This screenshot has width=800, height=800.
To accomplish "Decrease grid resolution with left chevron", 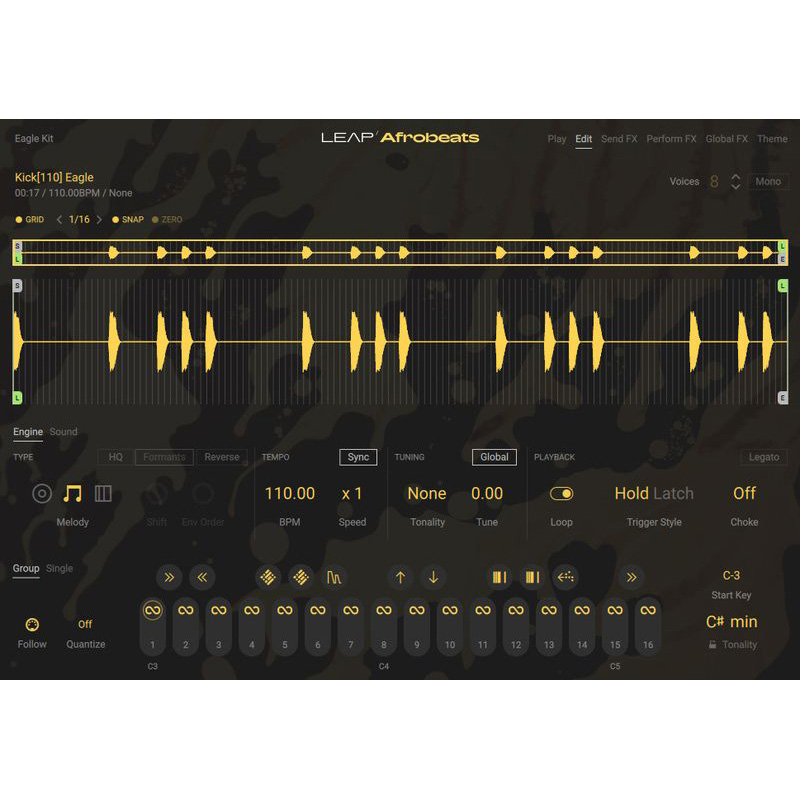I will [59, 219].
